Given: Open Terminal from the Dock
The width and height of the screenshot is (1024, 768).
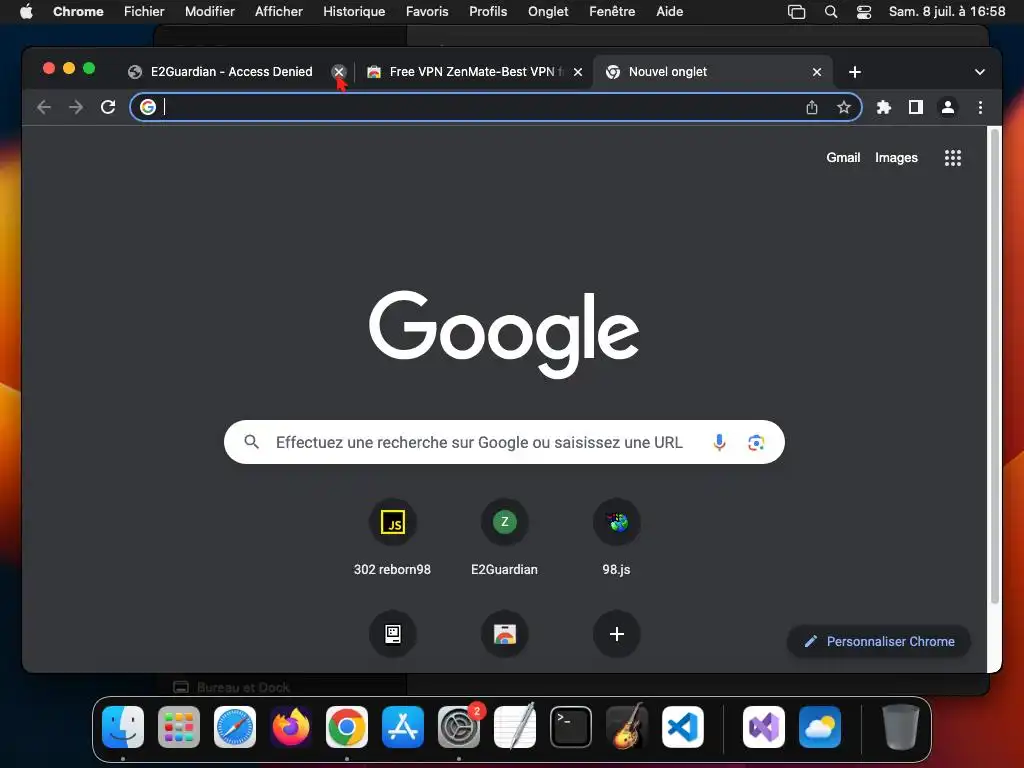Looking at the screenshot, I should (571, 727).
